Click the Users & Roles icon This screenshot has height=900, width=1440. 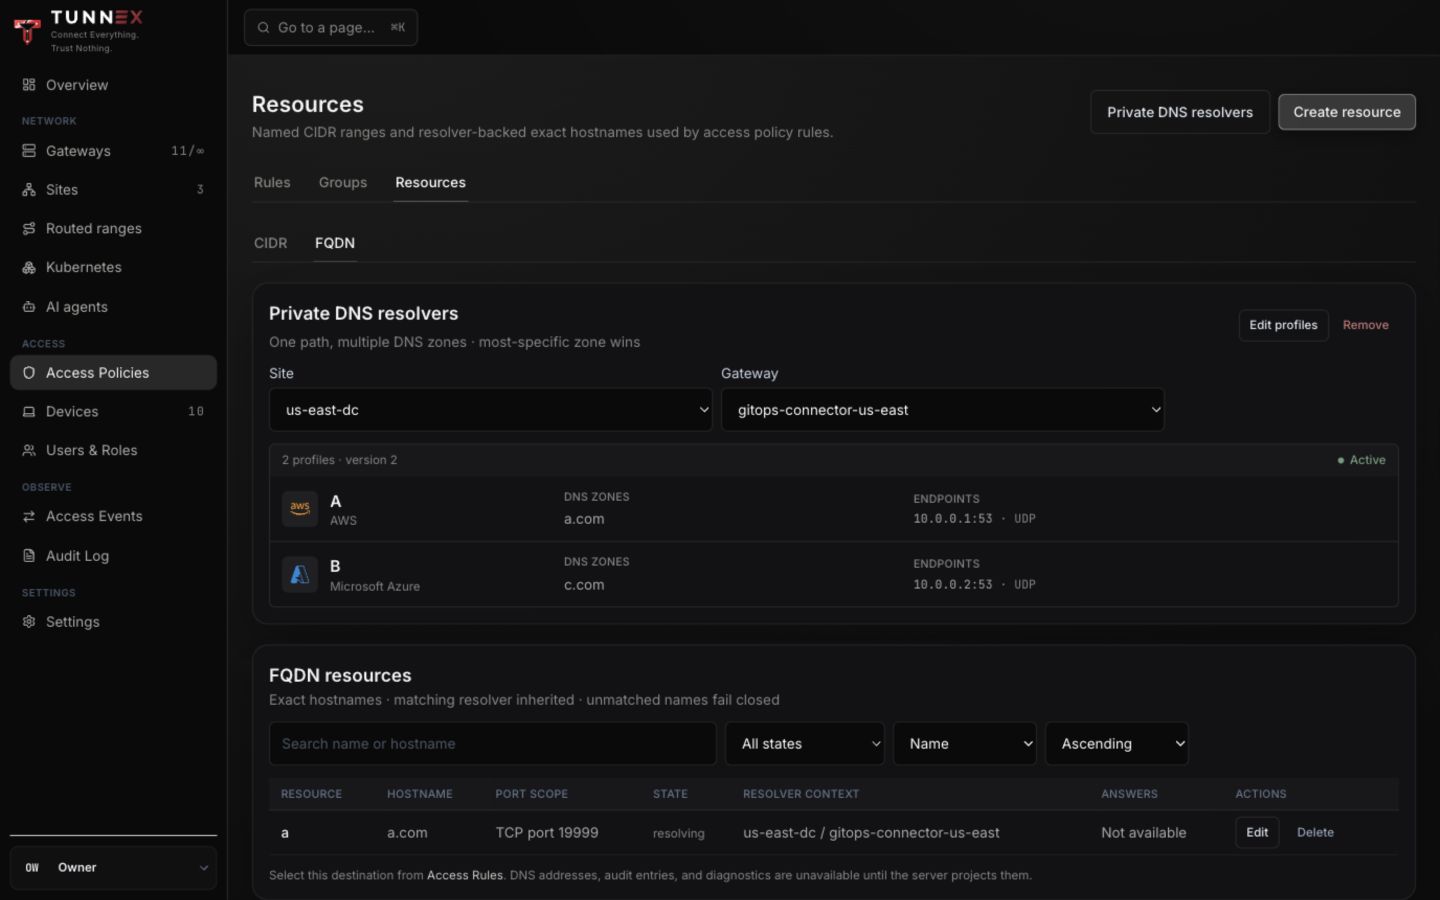[x=29, y=451]
